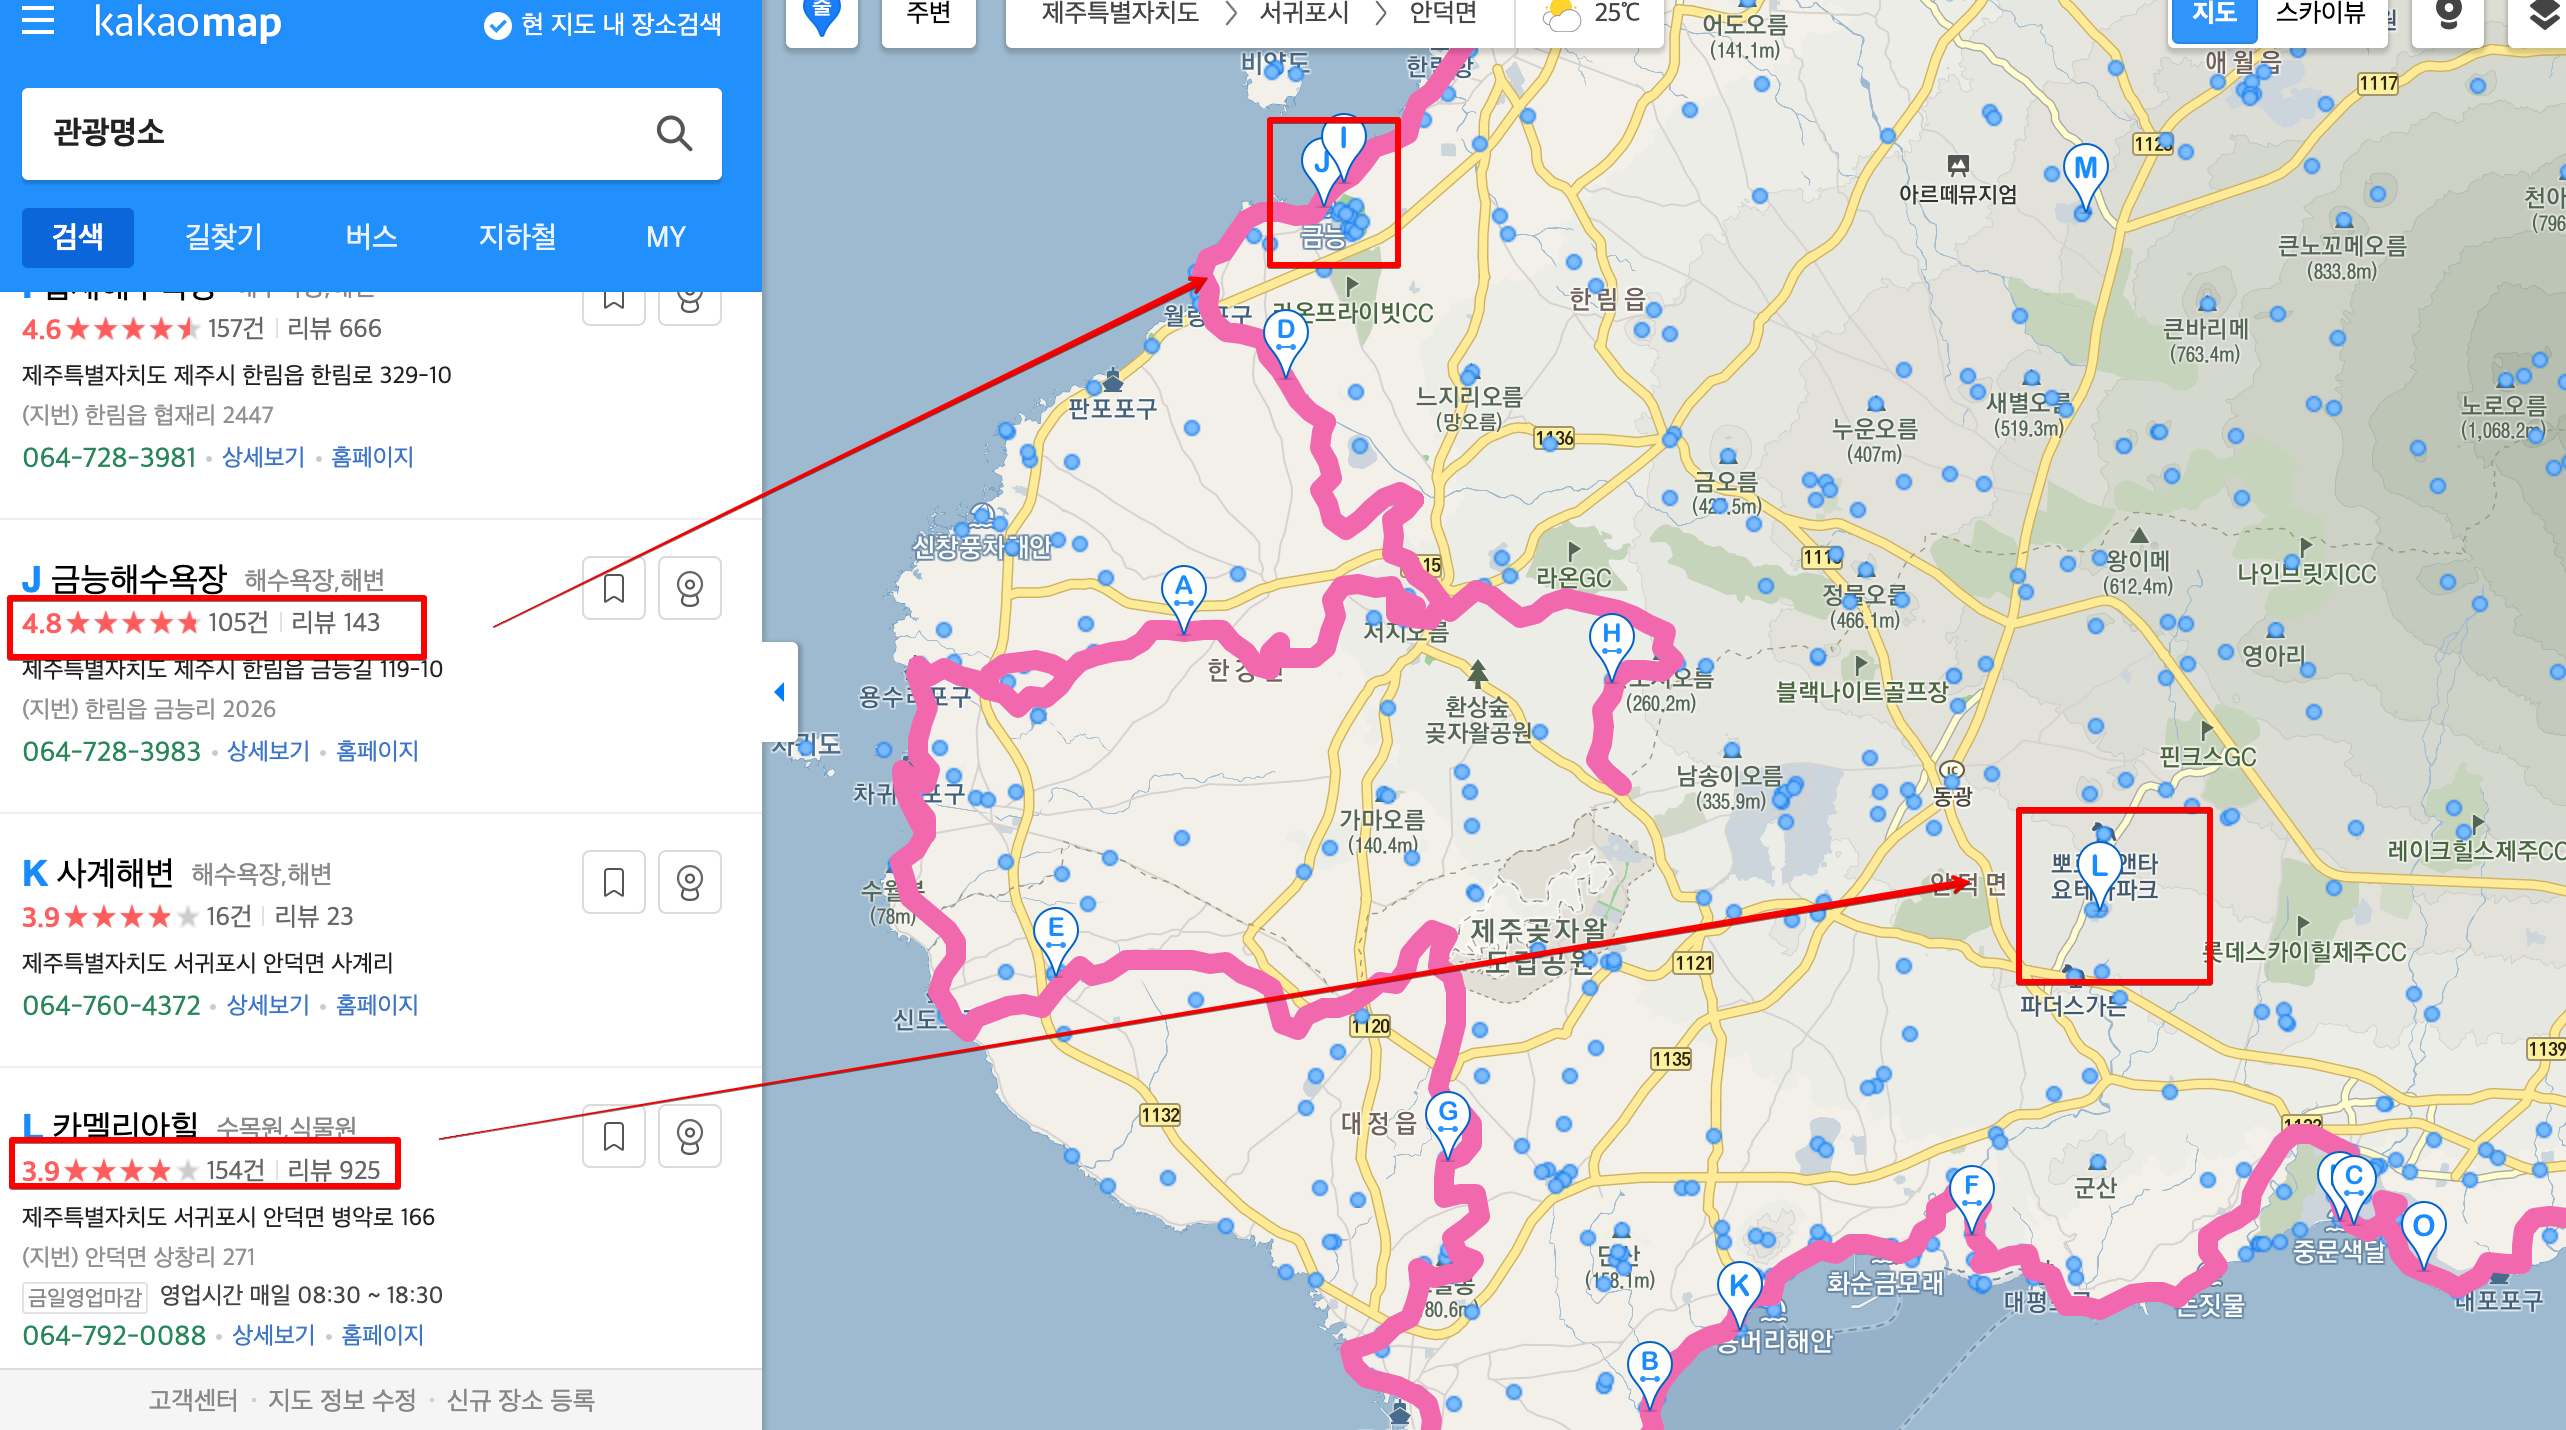This screenshot has height=1430, width=2566.
Task: Select the 지도 map view toggle
Action: point(2214,14)
